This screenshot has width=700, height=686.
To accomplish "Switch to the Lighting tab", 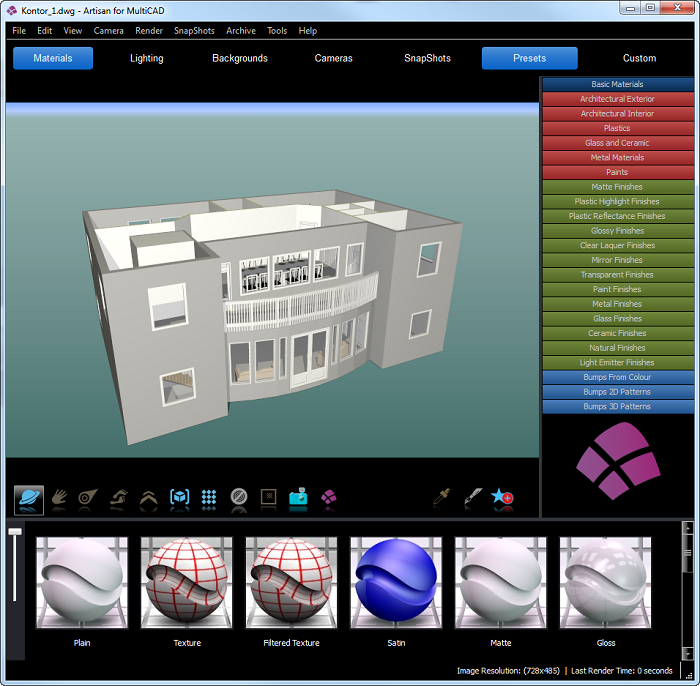I will (146, 58).
